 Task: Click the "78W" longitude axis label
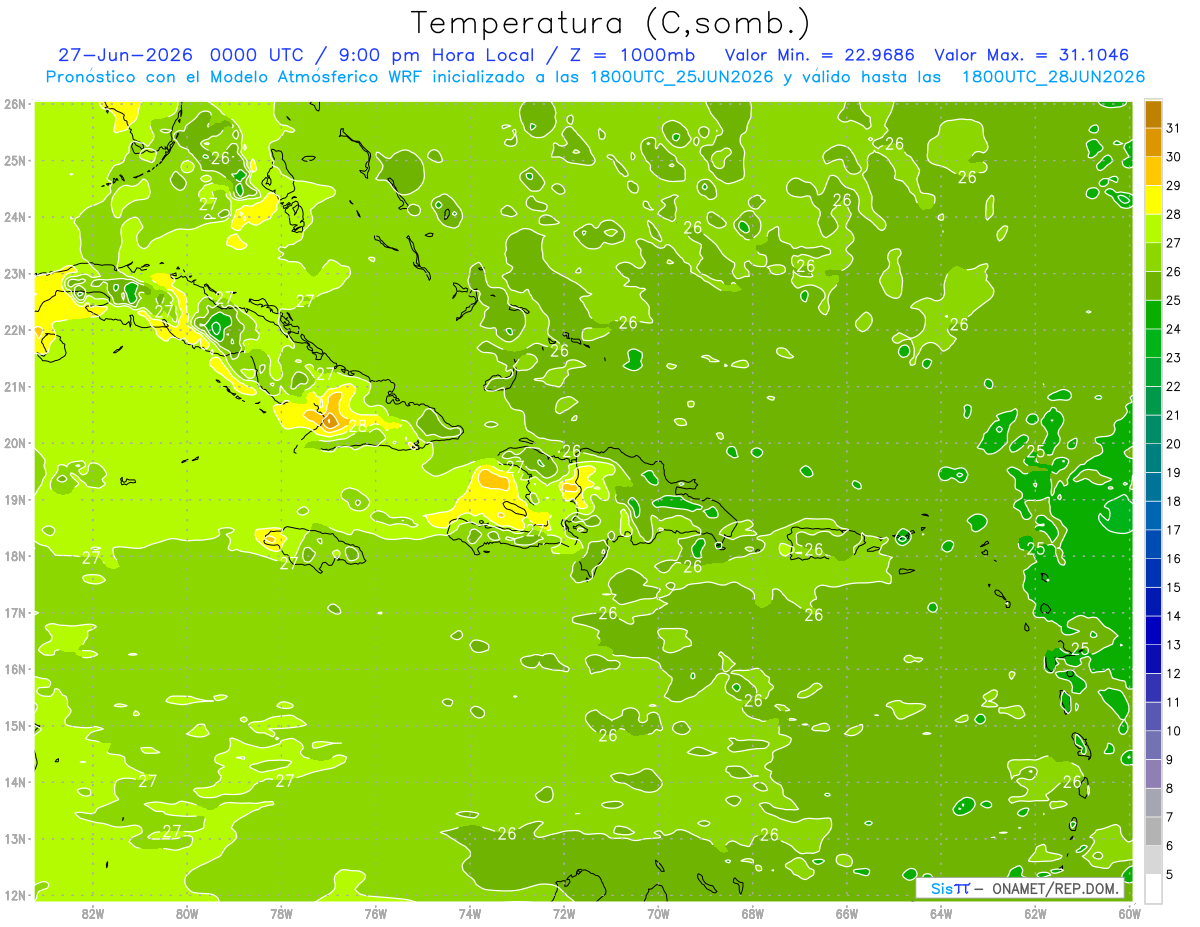click(x=281, y=912)
